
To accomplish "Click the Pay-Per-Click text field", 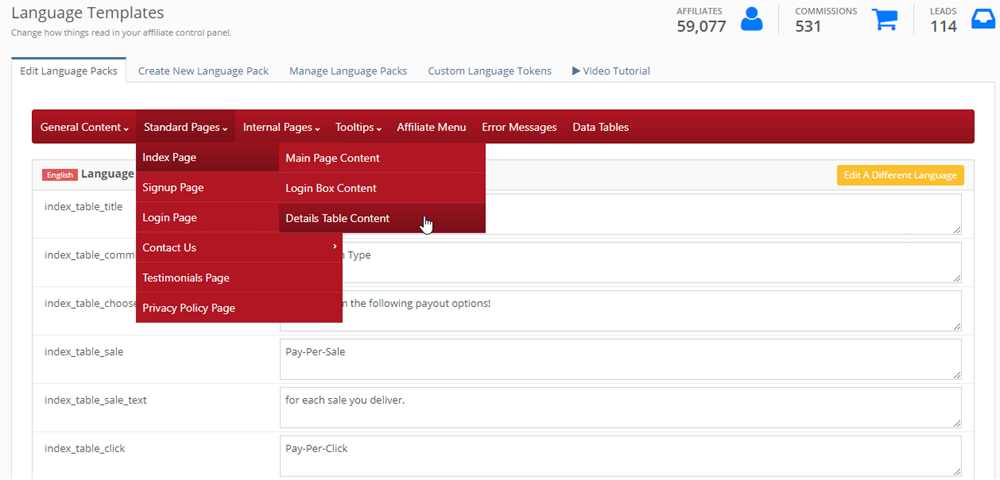I will point(620,456).
